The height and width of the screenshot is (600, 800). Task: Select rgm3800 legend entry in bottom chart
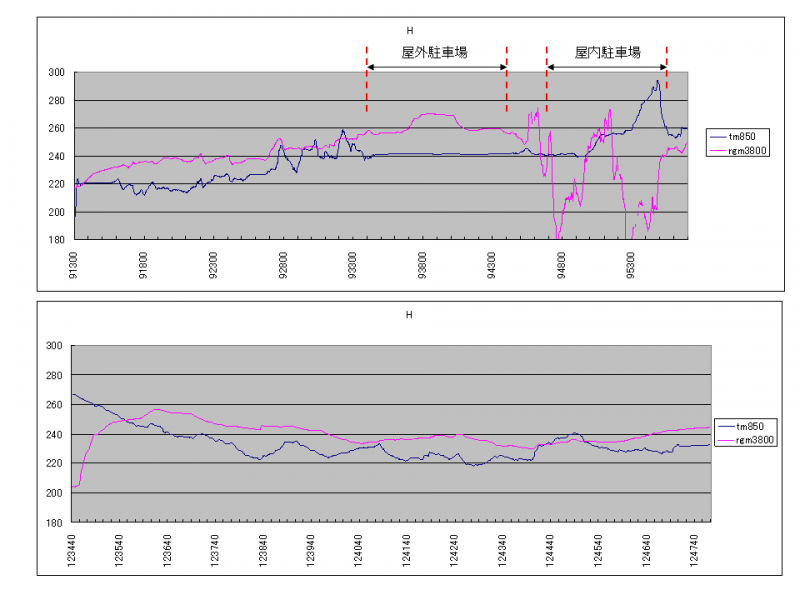click(x=756, y=439)
